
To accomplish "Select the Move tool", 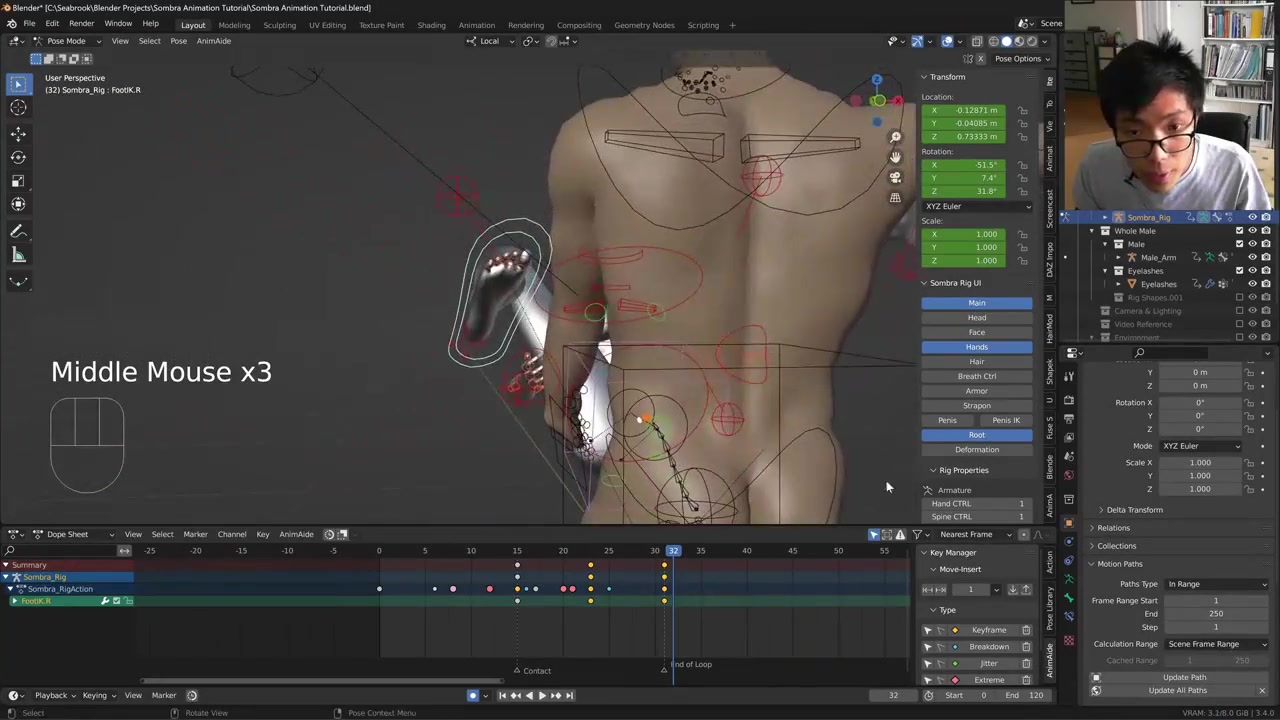I will tap(18, 133).
